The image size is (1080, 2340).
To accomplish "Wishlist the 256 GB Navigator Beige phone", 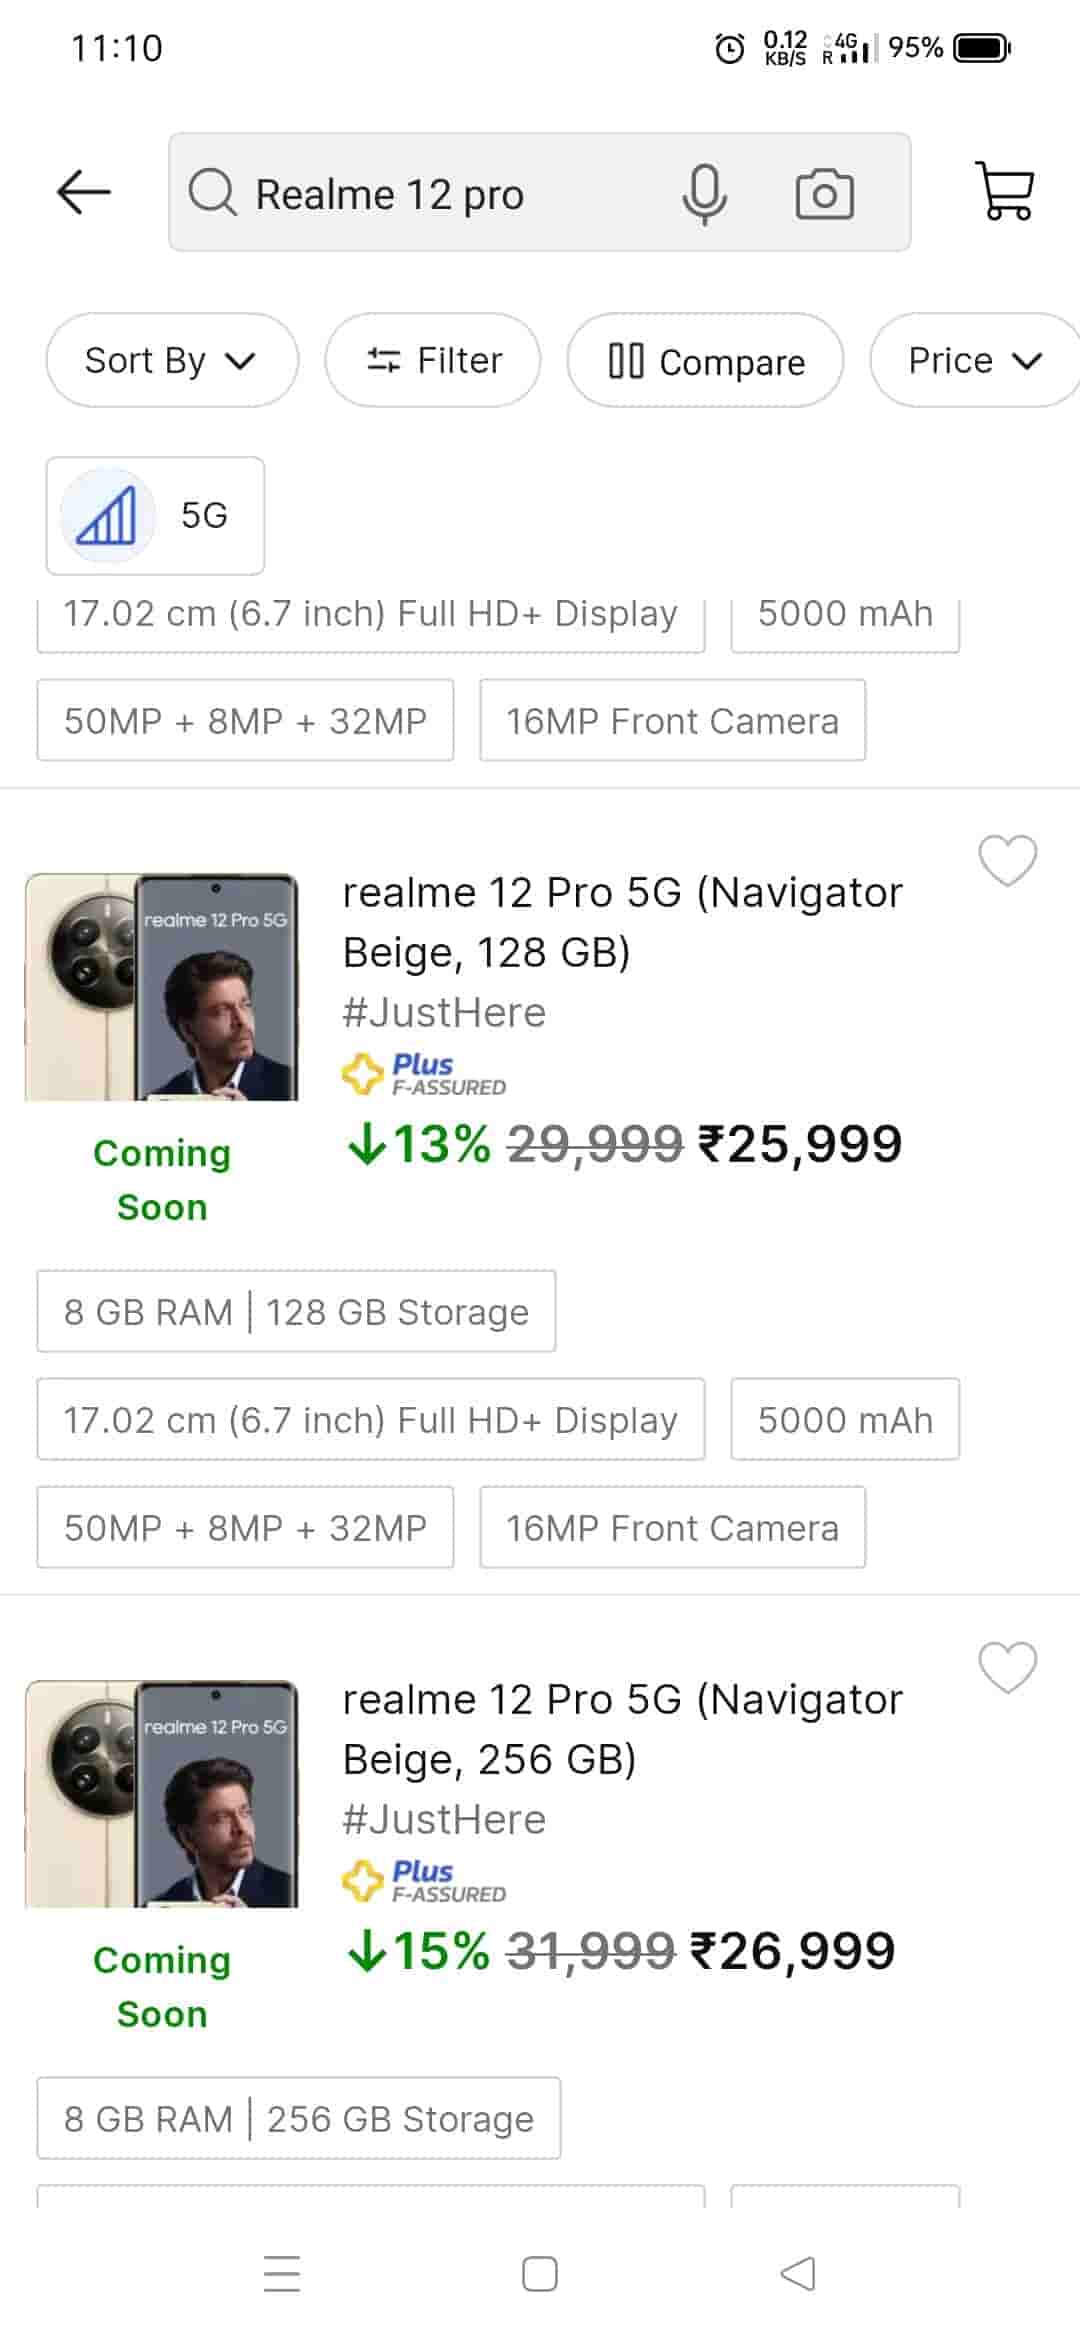I will click(x=1007, y=1667).
